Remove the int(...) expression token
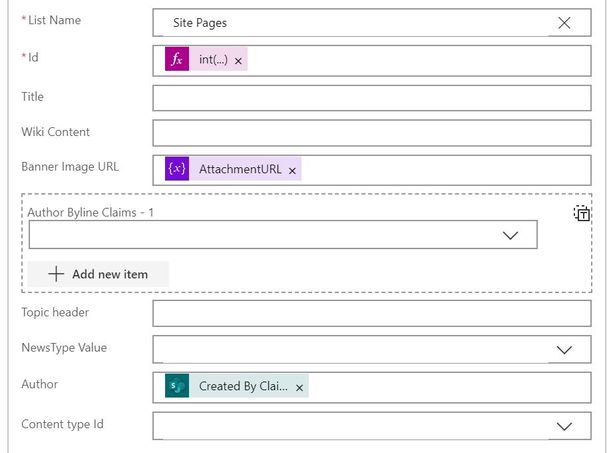 coord(239,61)
